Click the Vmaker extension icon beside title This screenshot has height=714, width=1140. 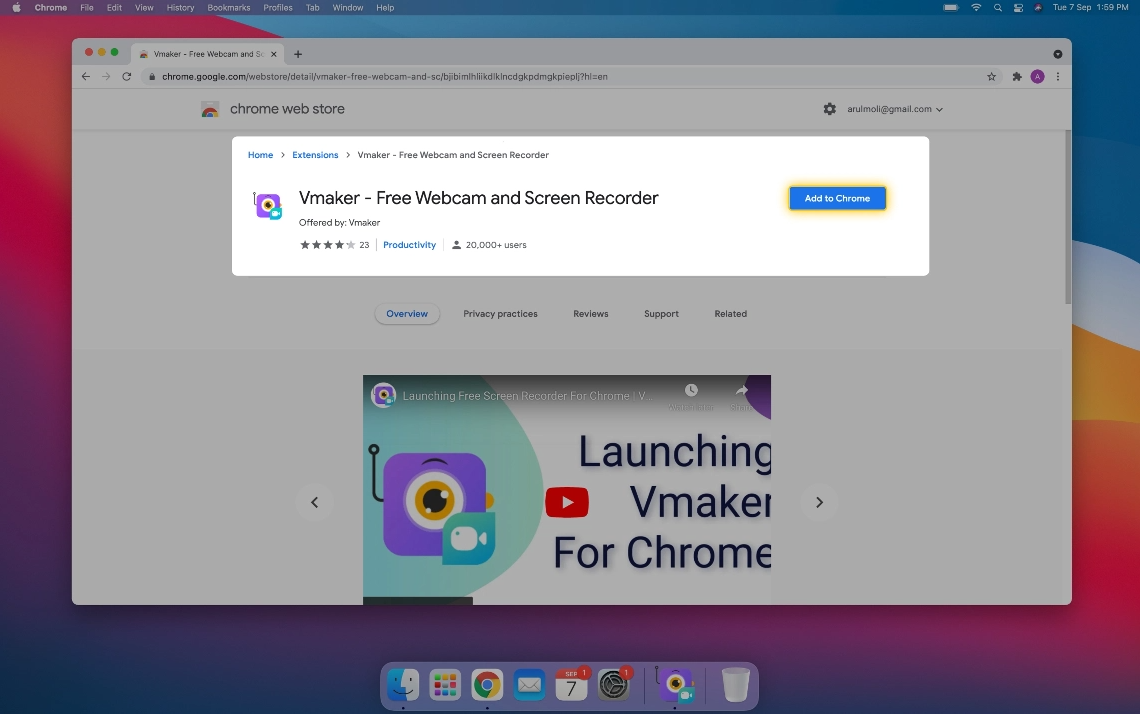(268, 206)
